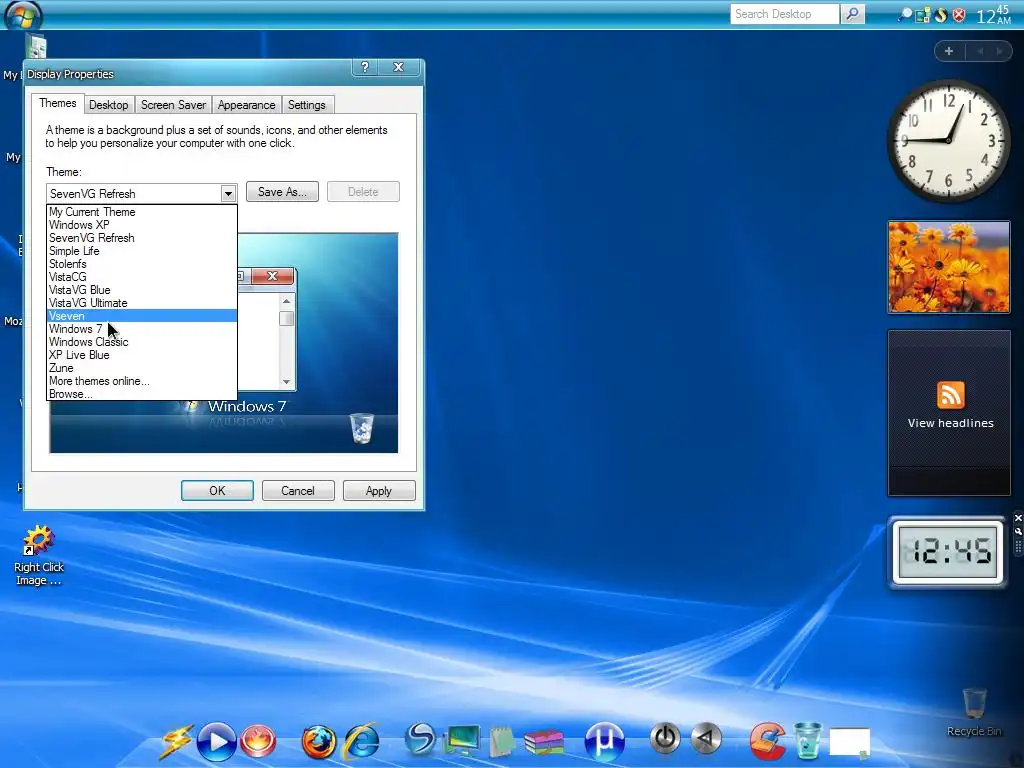
Task: Open the computer monitor icon in the dock
Action: click(x=462, y=742)
